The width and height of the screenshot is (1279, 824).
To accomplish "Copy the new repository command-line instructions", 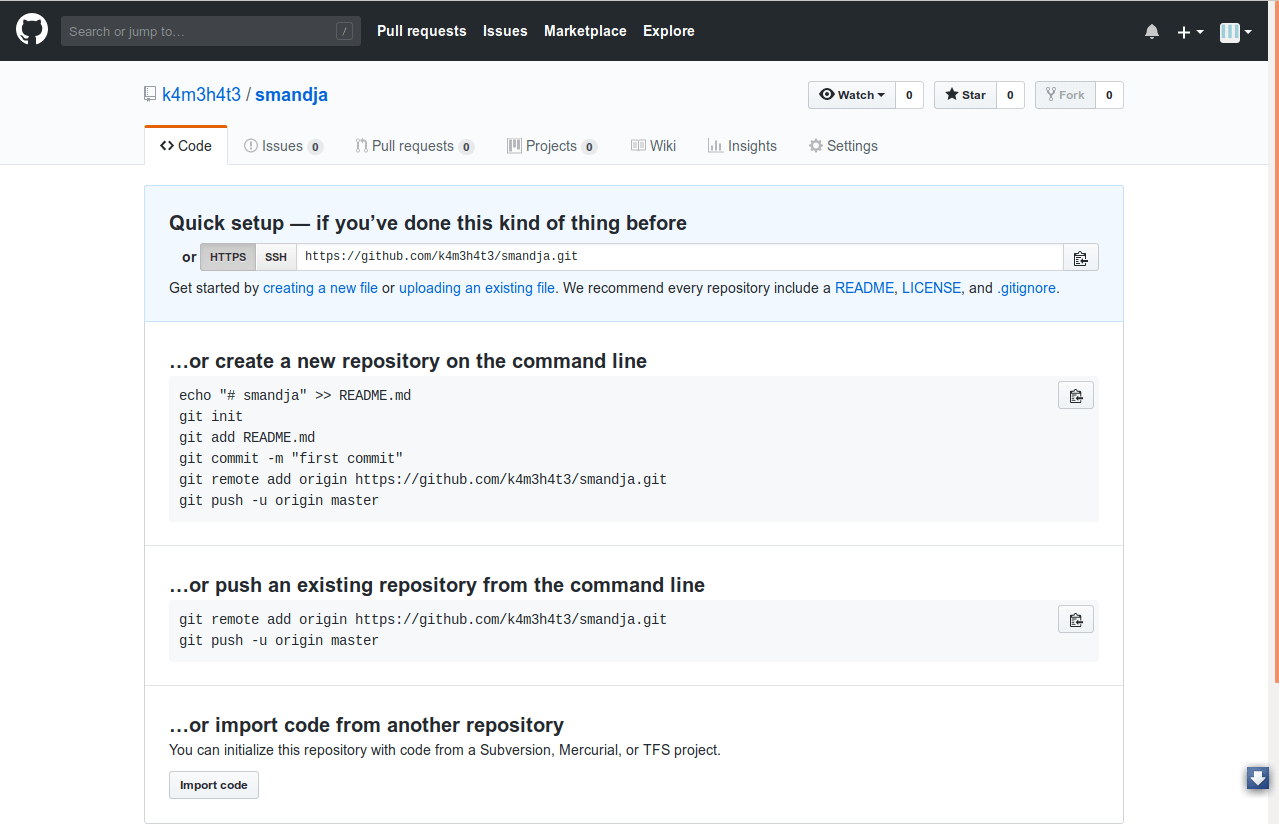I will (x=1075, y=395).
